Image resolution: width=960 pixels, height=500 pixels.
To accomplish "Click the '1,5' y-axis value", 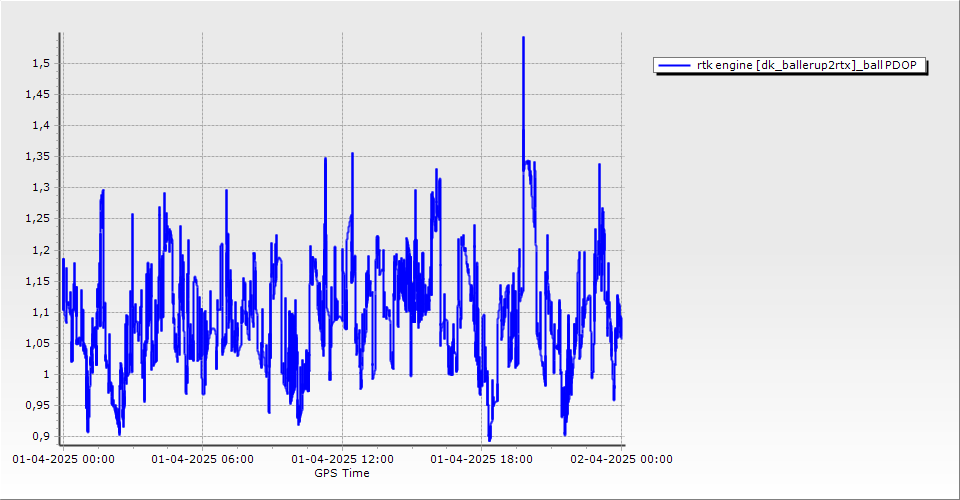I will point(41,64).
